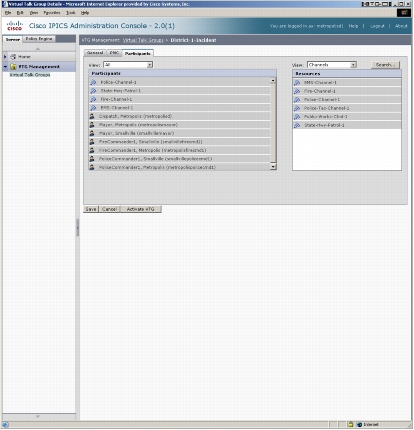
Task: Open Virtual Talk Groups in the sidebar tree
Action: pyautogui.click(x=30, y=75)
